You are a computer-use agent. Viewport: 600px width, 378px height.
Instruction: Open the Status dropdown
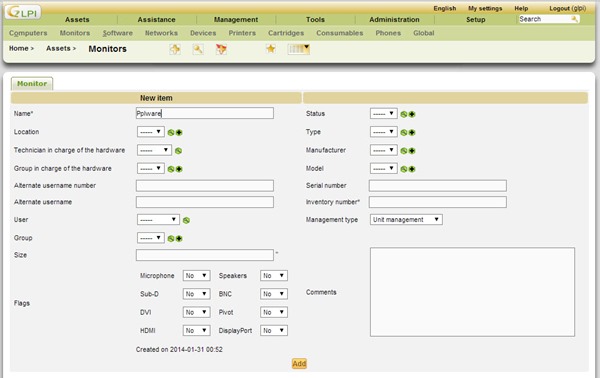pyautogui.click(x=384, y=113)
